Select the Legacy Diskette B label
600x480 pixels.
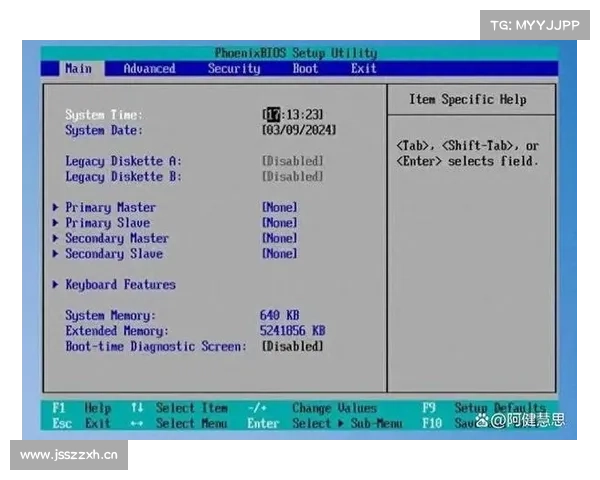123,176
